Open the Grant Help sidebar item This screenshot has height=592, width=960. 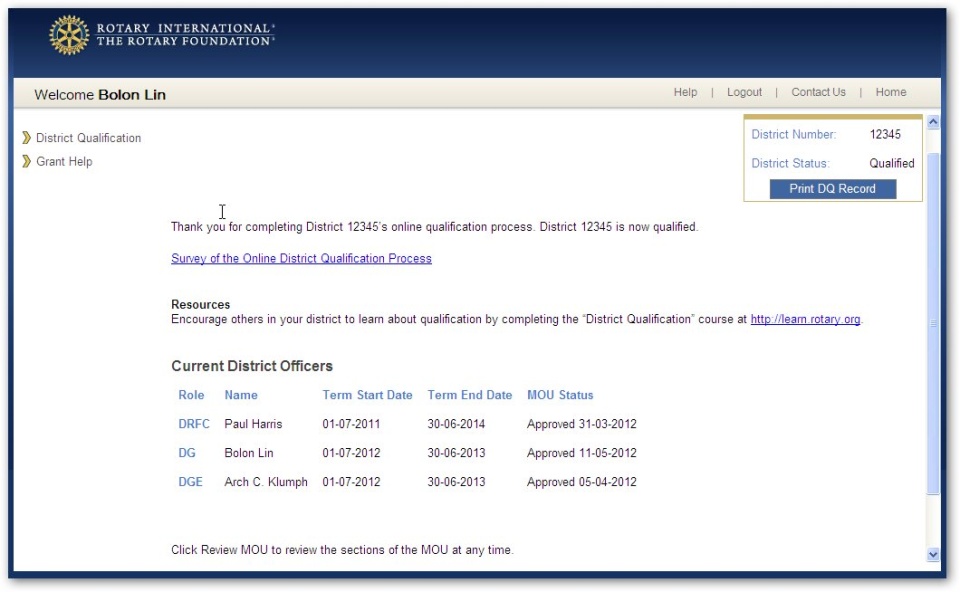64,162
